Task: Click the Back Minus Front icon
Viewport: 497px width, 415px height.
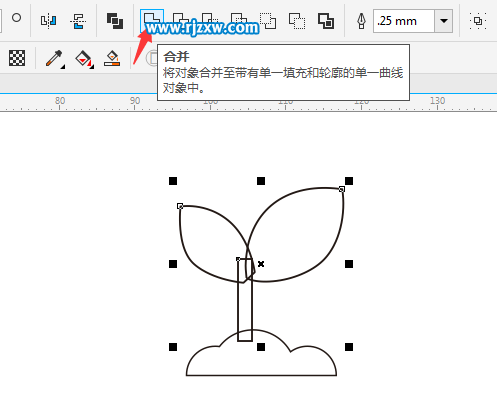Action: pyautogui.click(x=297, y=21)
